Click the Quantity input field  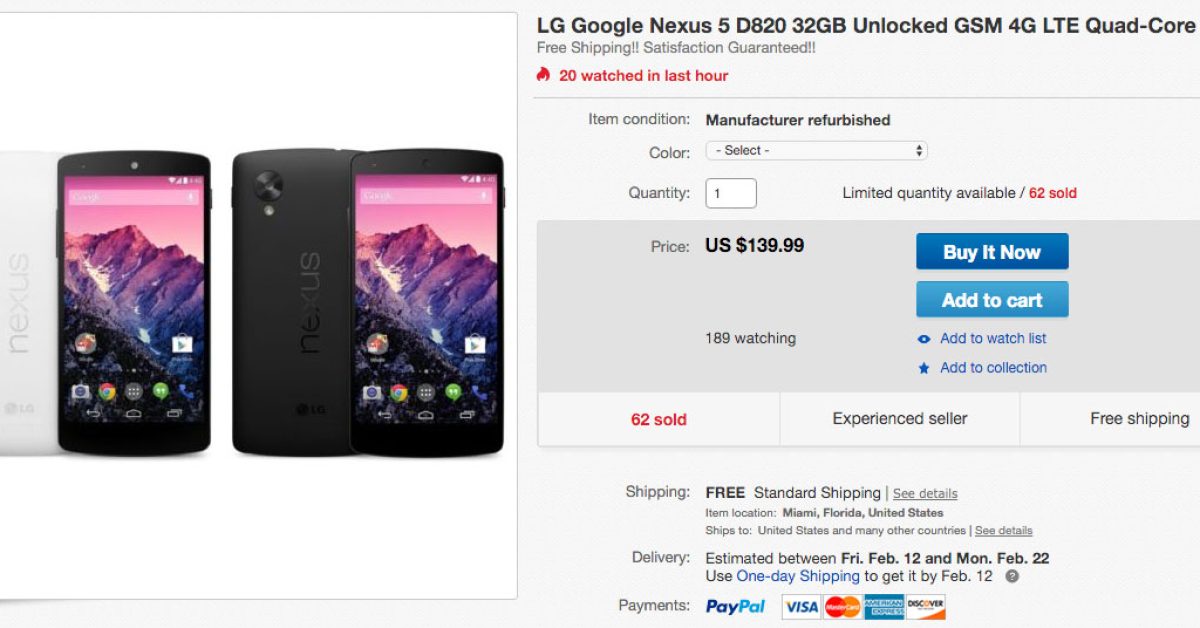(x=731, y=193)
